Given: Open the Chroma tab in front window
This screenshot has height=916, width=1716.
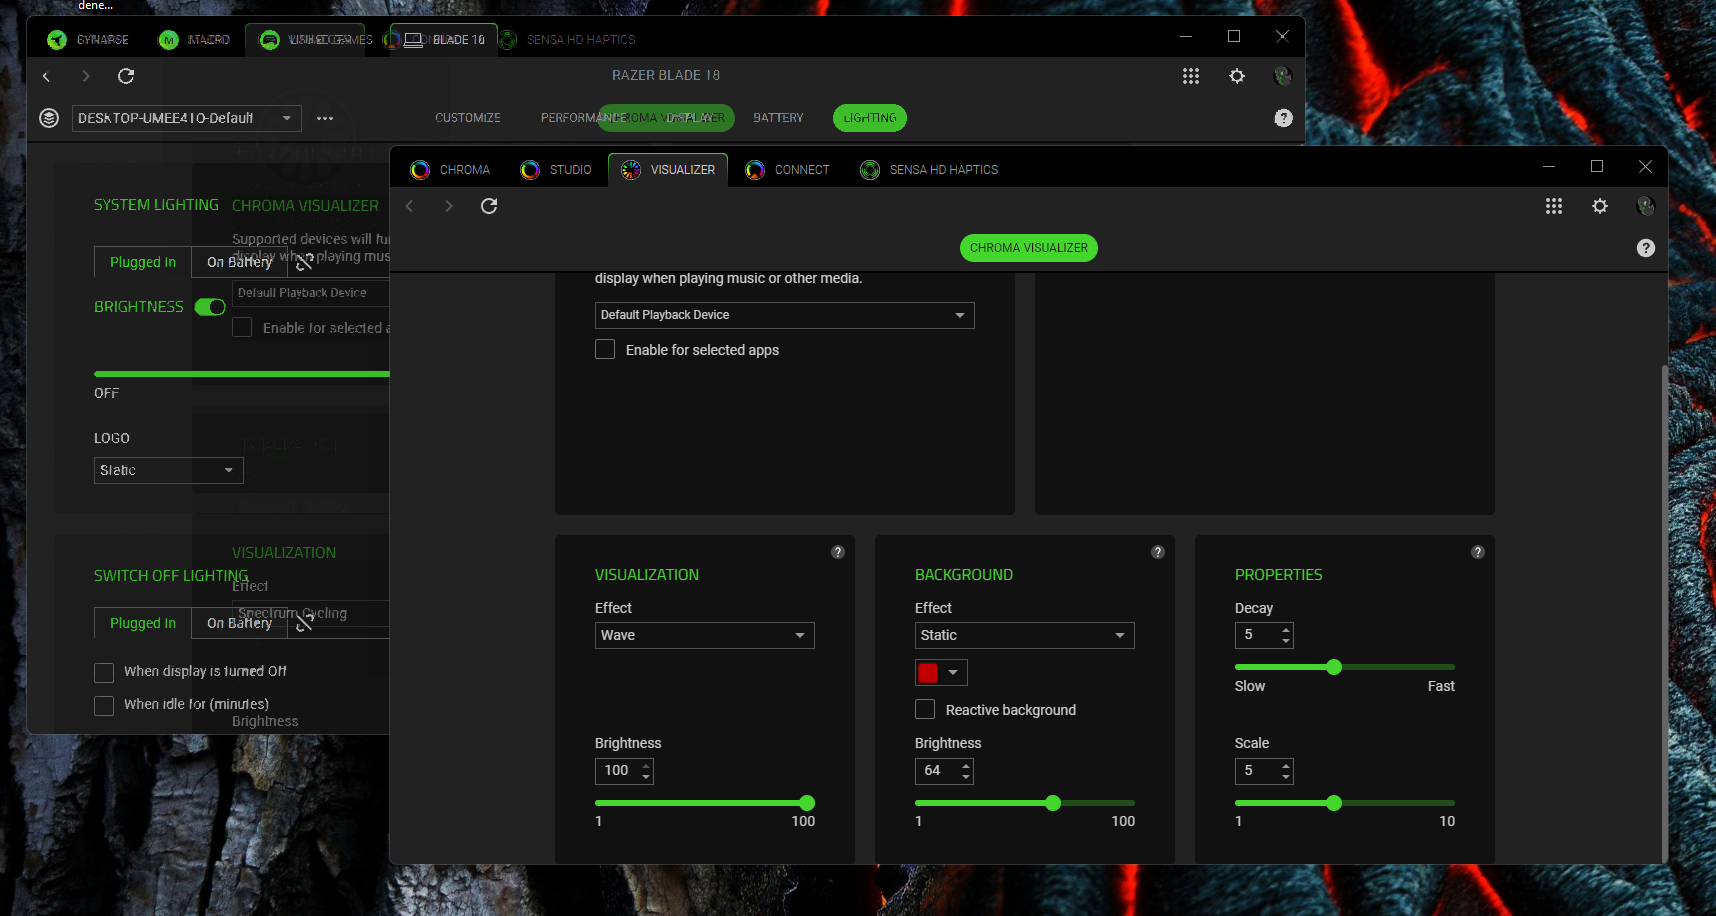Looking at the screenshot, I should [450, 170].
